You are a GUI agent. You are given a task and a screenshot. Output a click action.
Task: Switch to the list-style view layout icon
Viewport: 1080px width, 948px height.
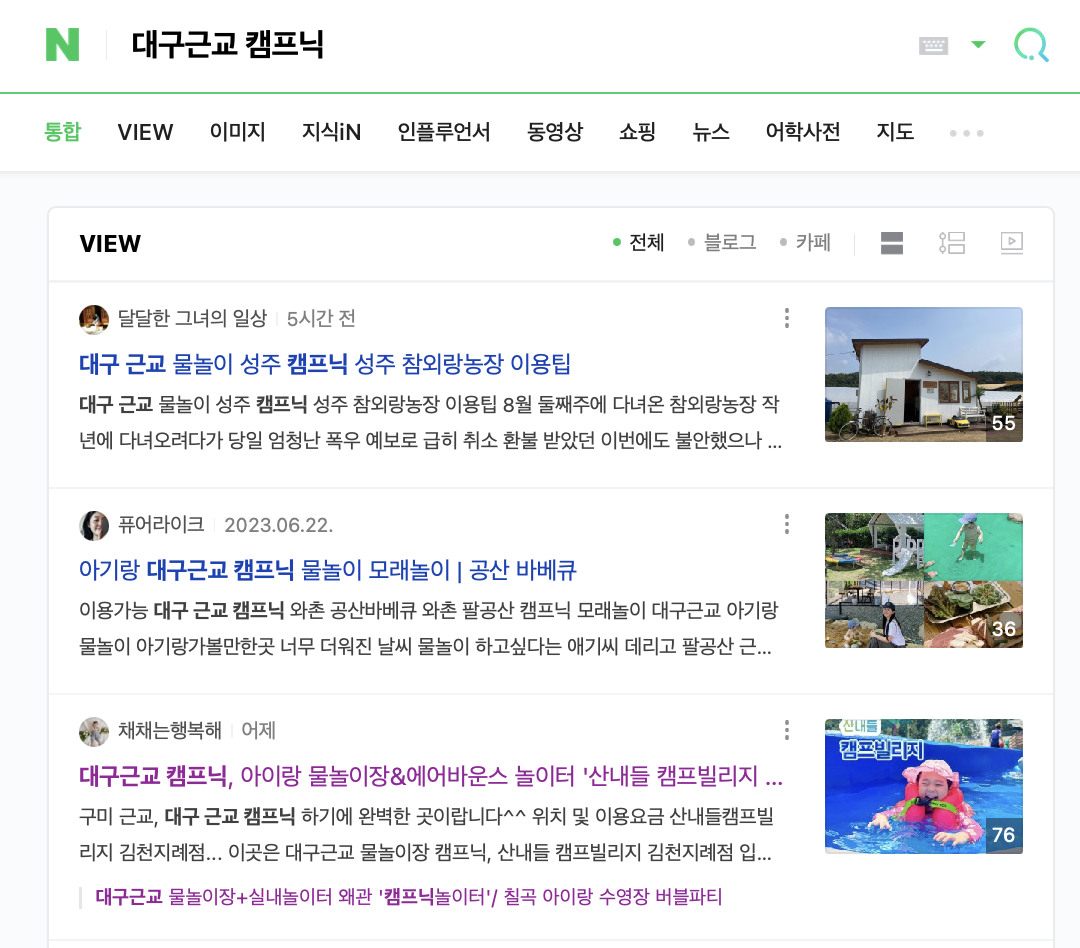coord(952,243)
